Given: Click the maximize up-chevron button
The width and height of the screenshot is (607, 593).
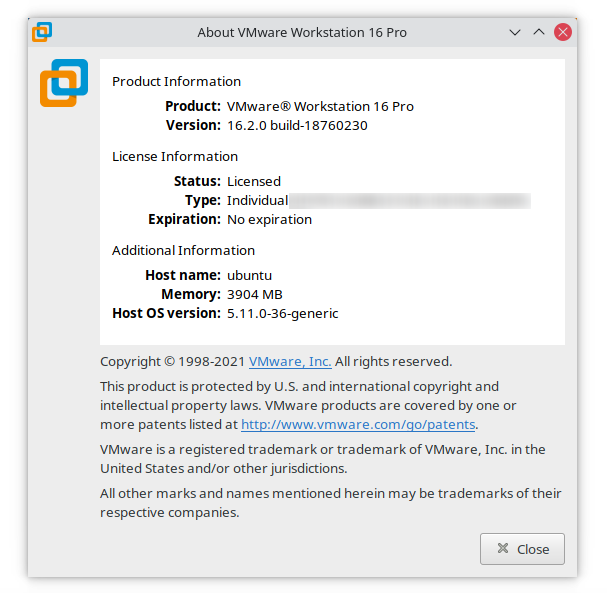Looking at the screenshot, I should pos(538,32).
